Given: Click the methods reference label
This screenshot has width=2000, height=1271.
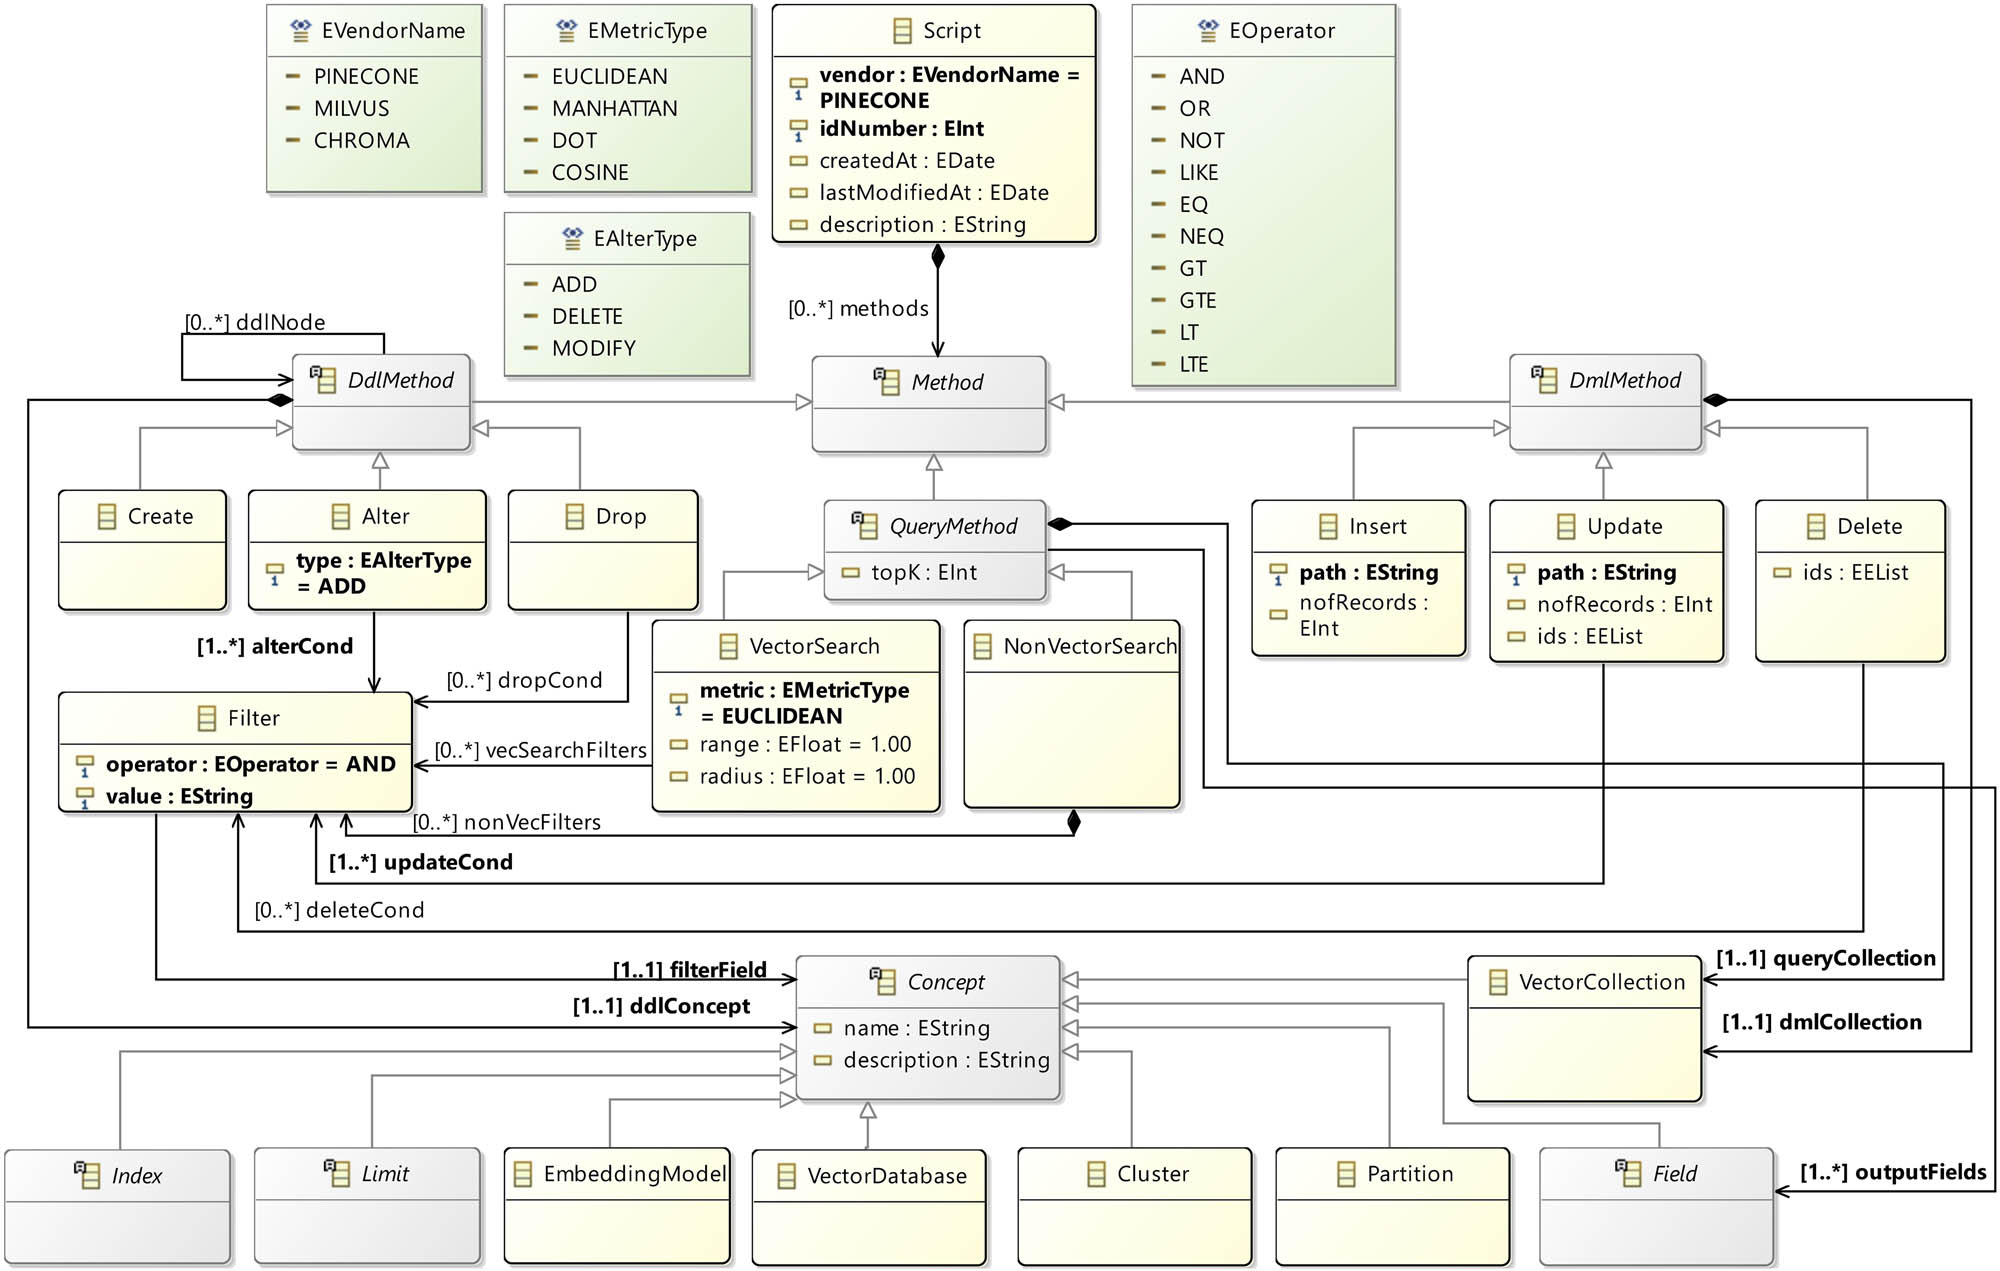Looking at the screenshot, I should [x=858, y=309].
